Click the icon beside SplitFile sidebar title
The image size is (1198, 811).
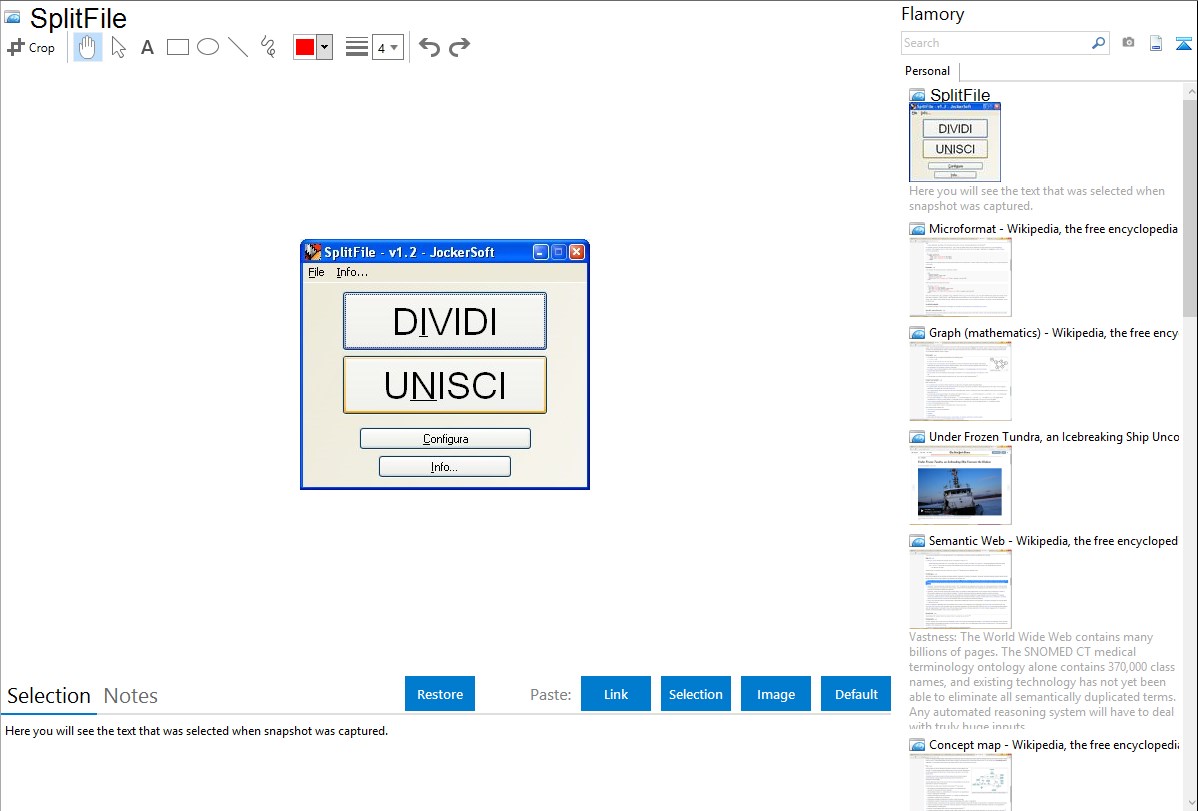(x=917, y=96)
